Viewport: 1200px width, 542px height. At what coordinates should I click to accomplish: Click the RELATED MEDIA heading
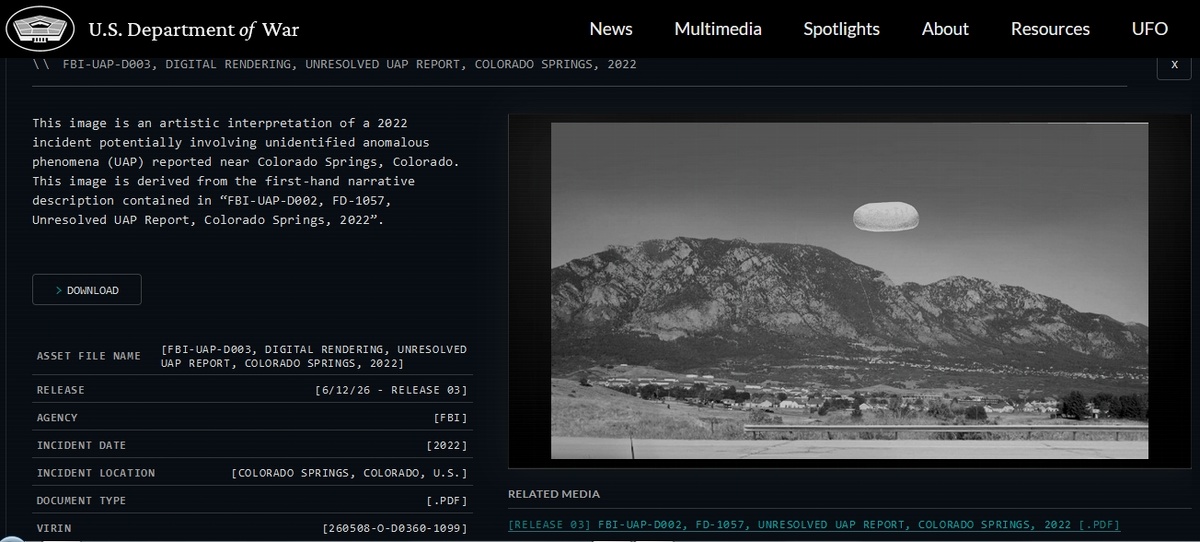pos(554,494)
